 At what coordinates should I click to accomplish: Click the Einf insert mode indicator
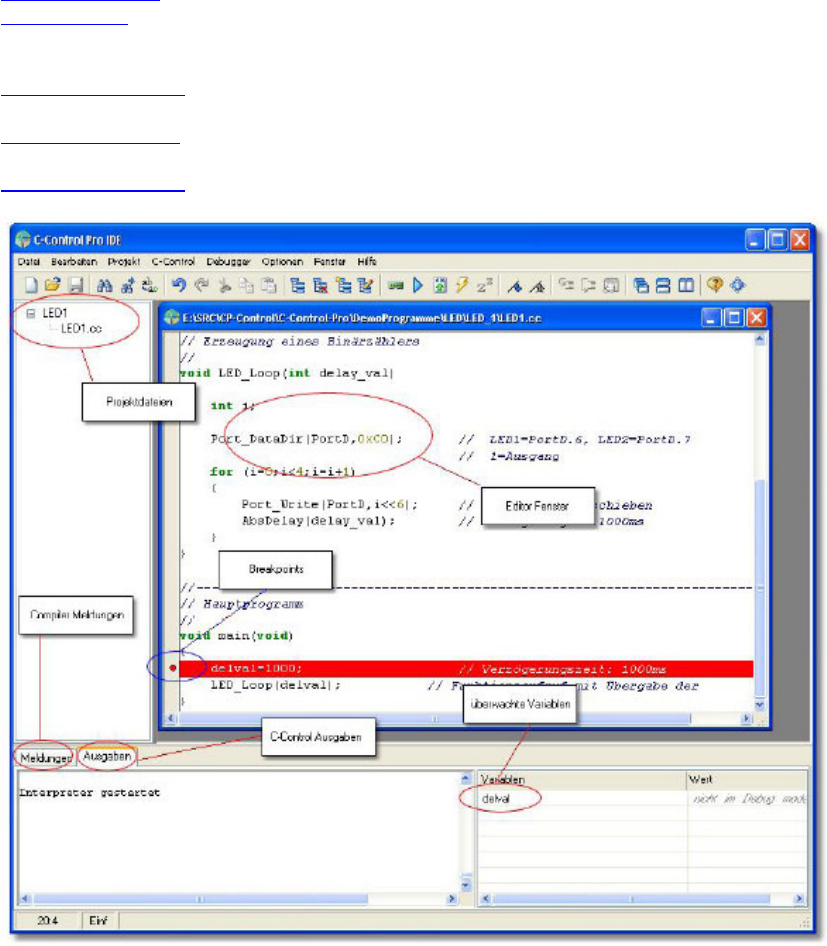point(98,921)
